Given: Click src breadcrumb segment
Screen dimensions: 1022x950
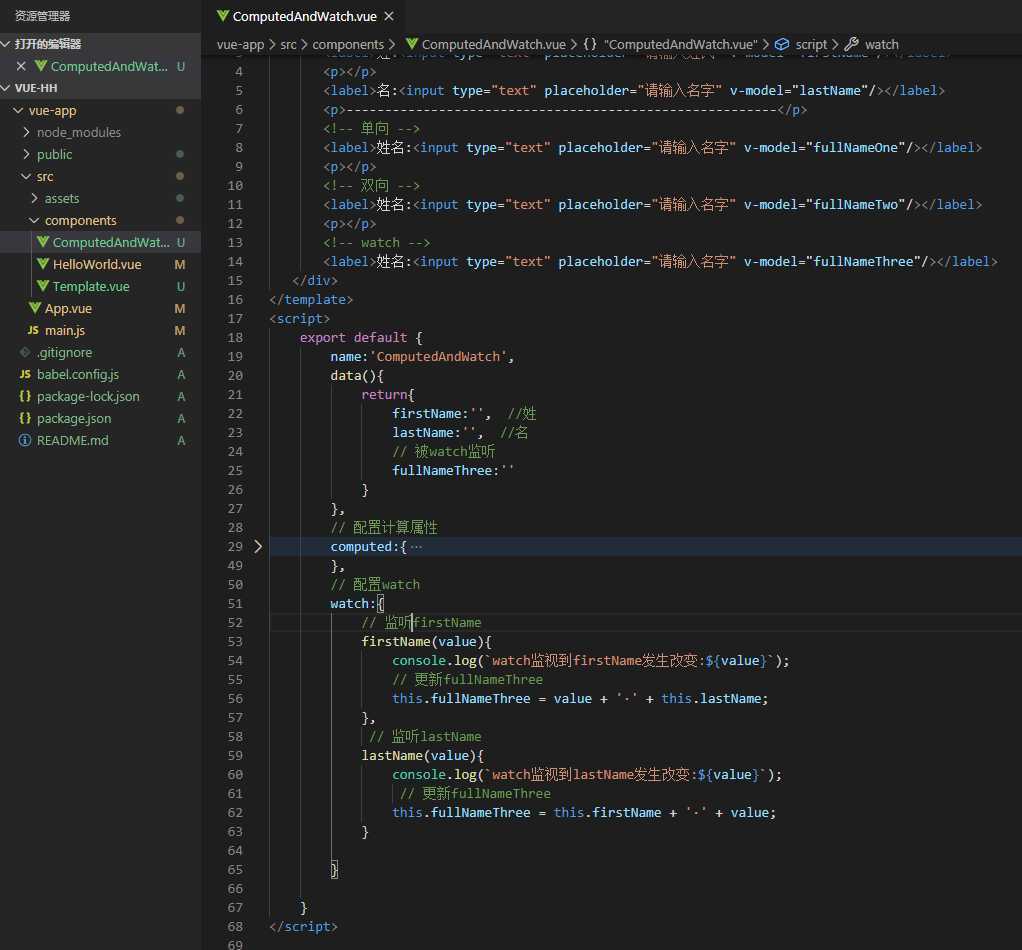Looking at the screenshot, I should click(x=288, y=44).
